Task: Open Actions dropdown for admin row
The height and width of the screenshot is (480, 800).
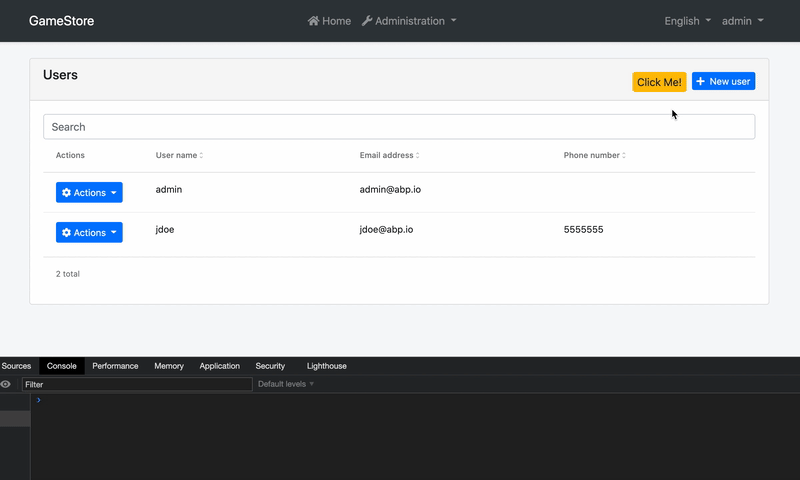Action: (89, 192)
